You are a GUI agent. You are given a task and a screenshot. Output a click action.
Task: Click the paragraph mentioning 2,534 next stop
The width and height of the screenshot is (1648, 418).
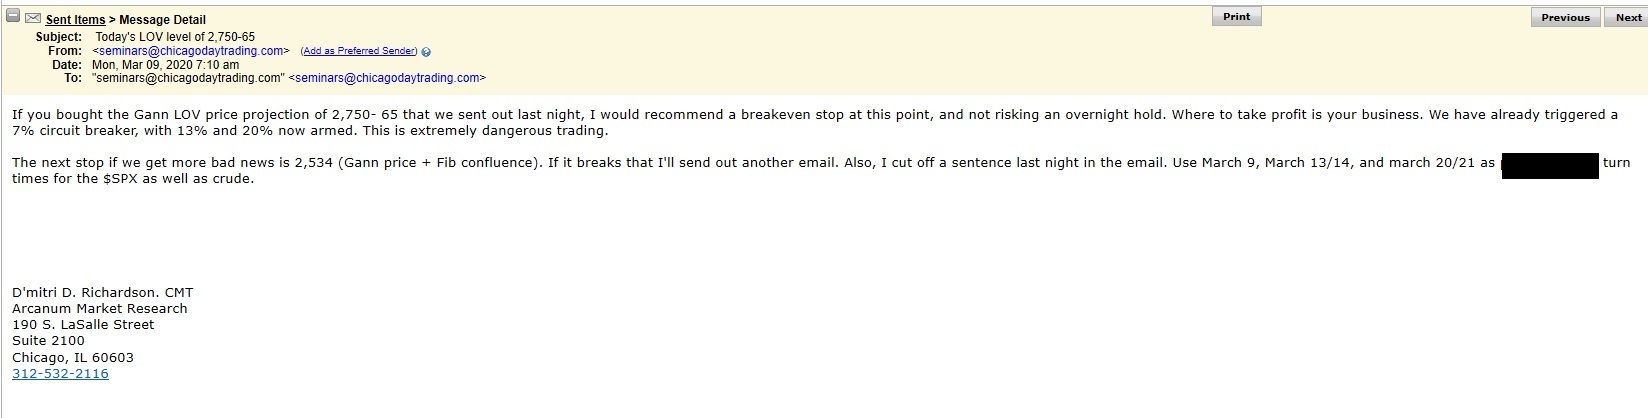[600, 170]
